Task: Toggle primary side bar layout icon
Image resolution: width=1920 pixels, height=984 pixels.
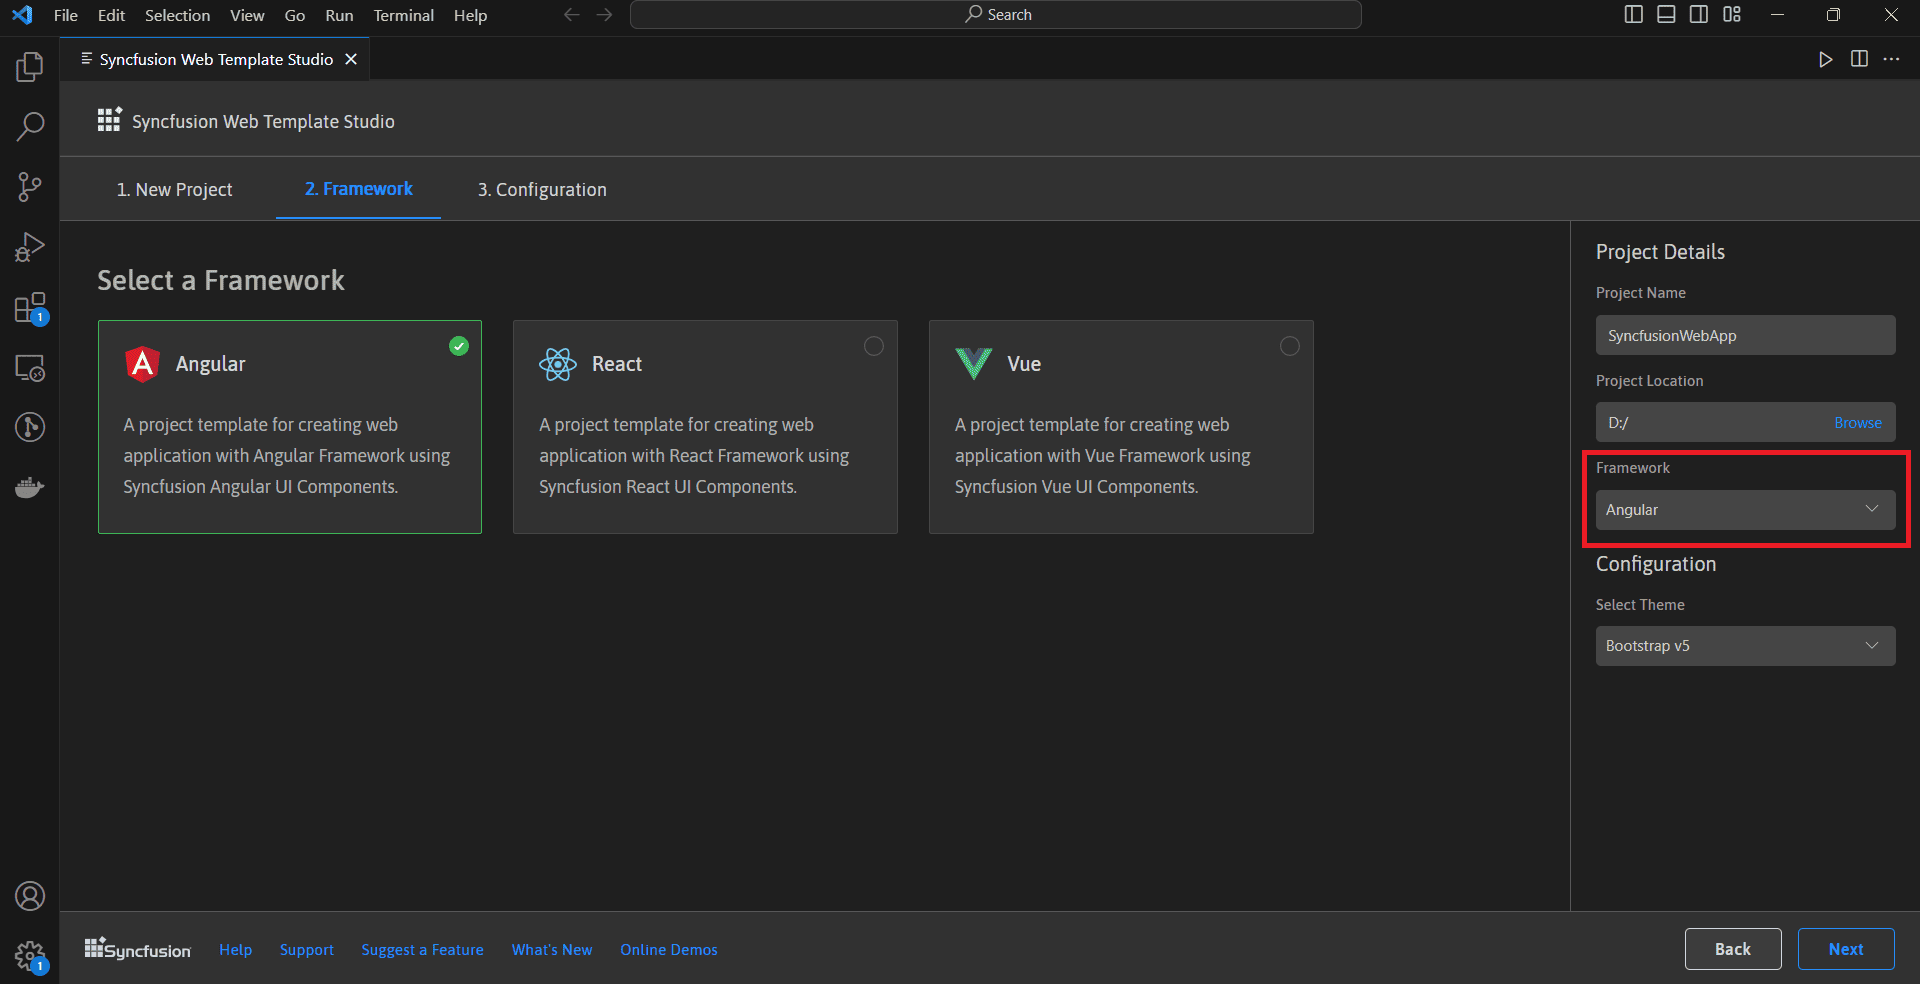Action: coord(1634,14)
